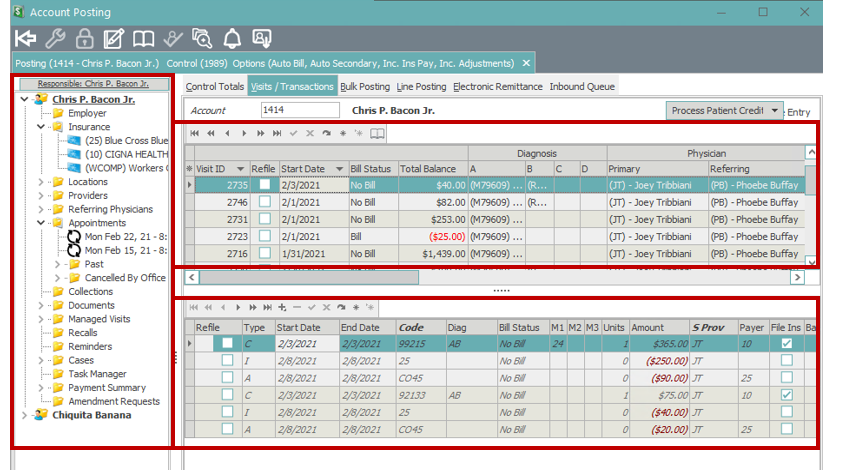Click the patient download icon in toolbar

coord(262,39)
